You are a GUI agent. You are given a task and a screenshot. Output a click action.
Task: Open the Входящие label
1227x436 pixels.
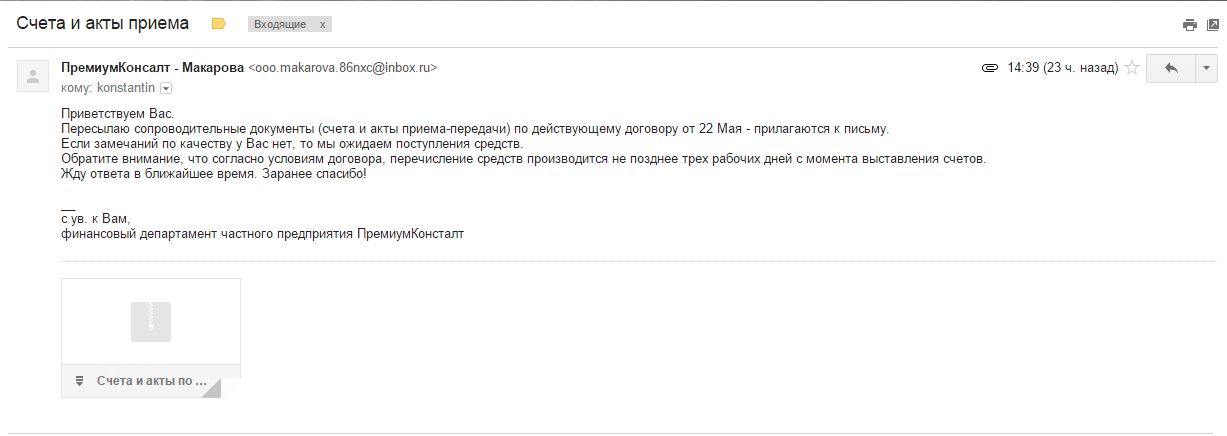280,24
